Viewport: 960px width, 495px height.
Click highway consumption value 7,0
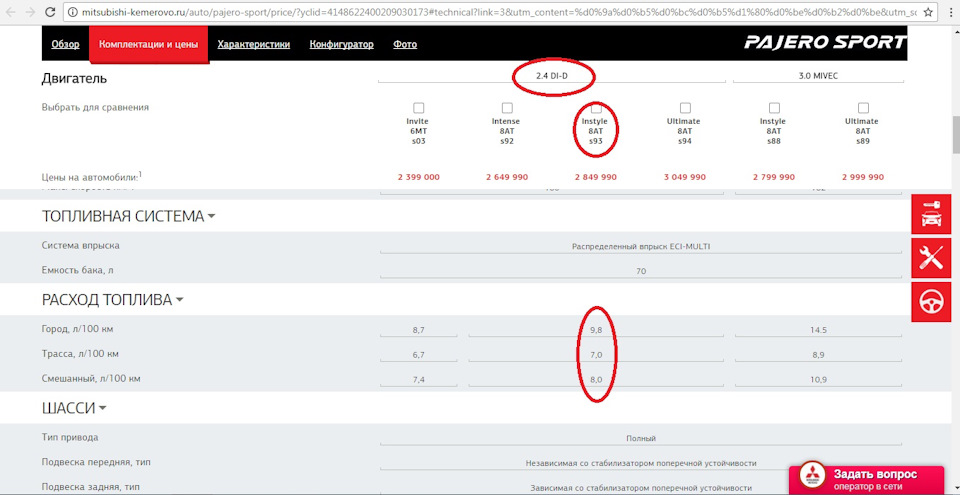(x=596, y=355)
